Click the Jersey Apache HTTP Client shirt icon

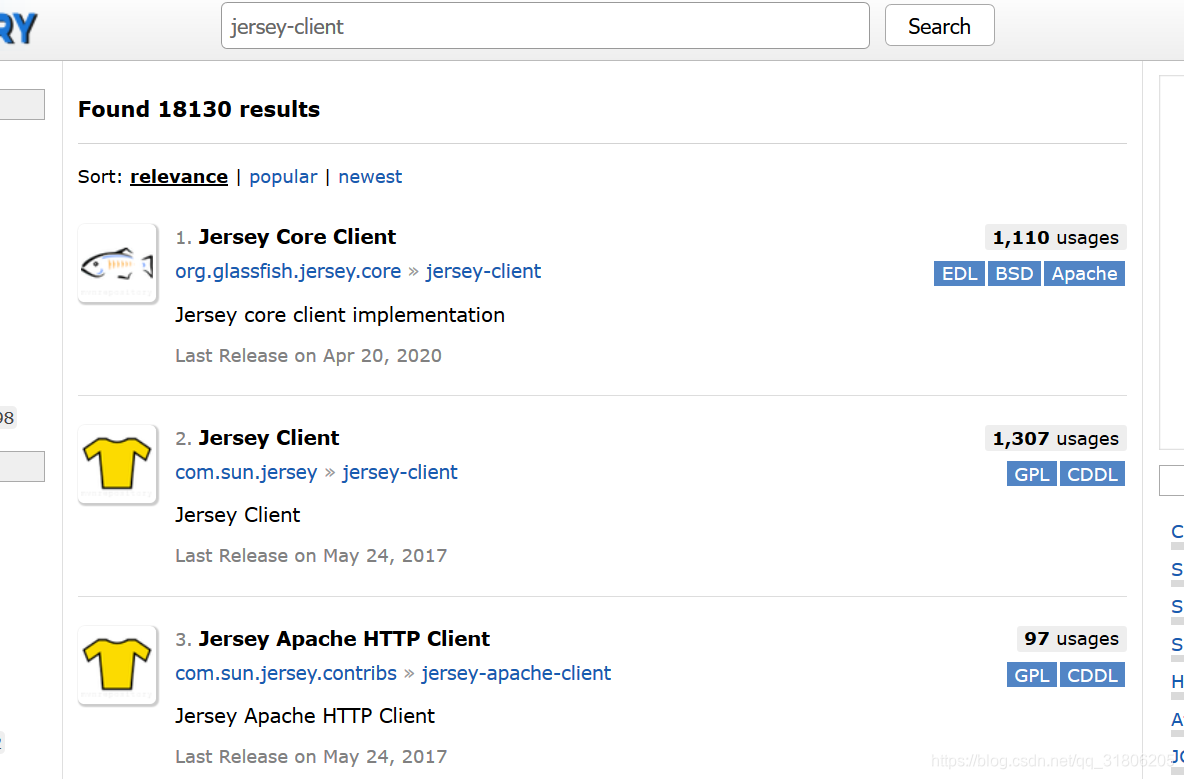(117, 665)
